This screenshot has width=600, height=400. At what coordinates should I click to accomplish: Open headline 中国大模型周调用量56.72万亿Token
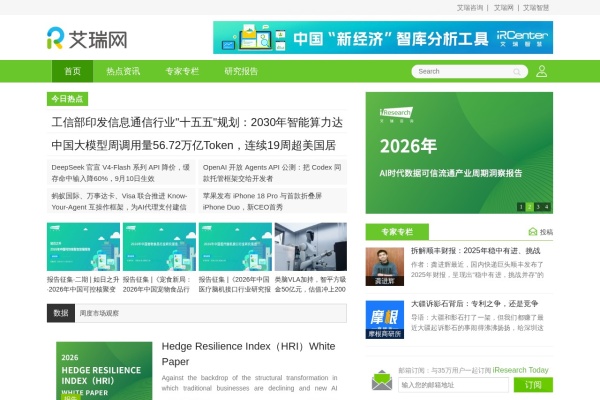pos(194,145)
